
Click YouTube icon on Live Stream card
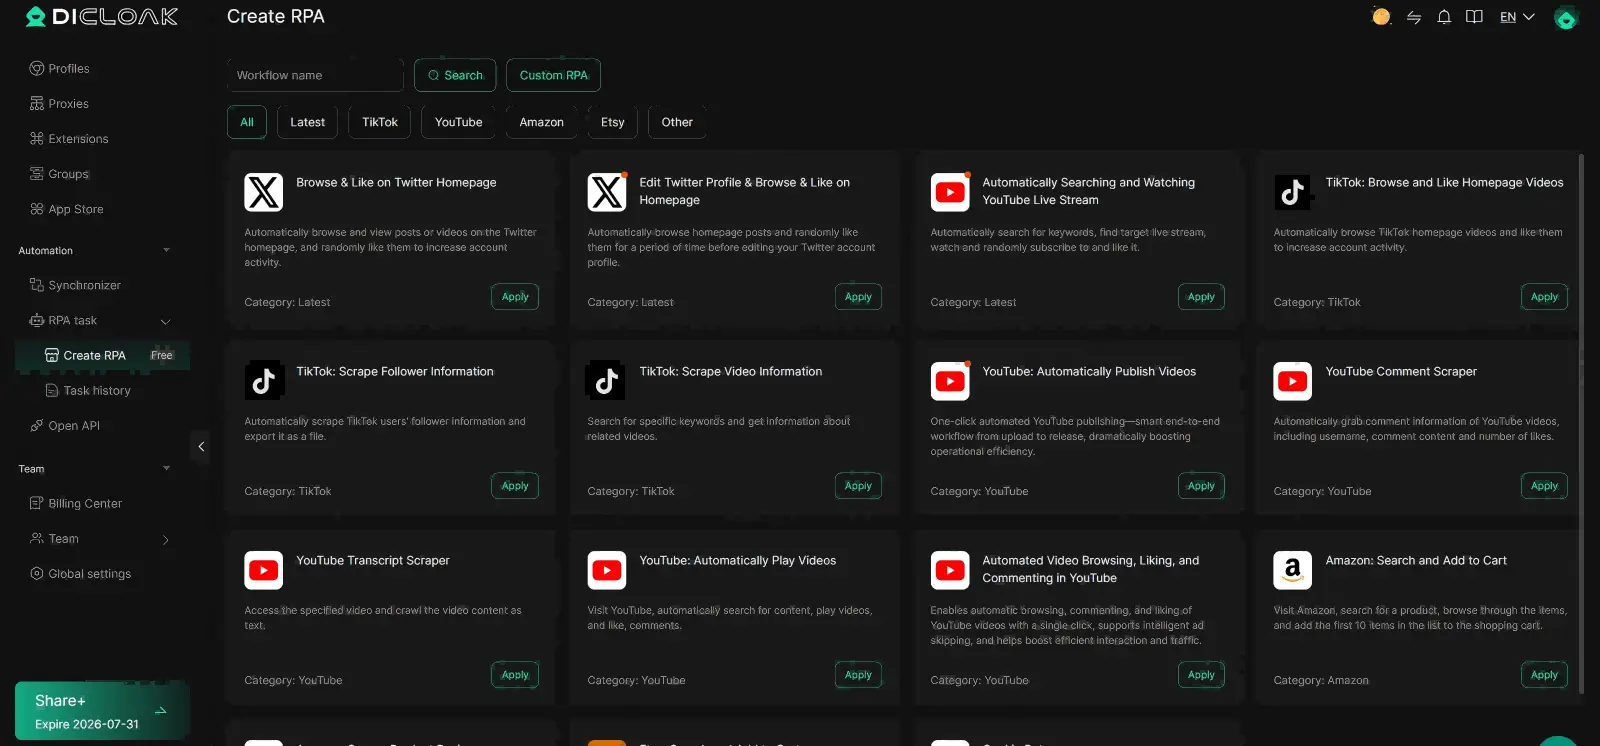tap(950, 192)
